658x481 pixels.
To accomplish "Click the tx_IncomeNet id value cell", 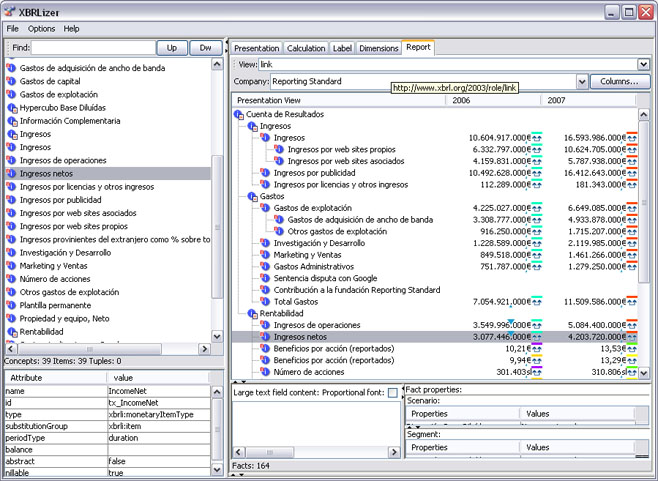I will click(159, 403).
